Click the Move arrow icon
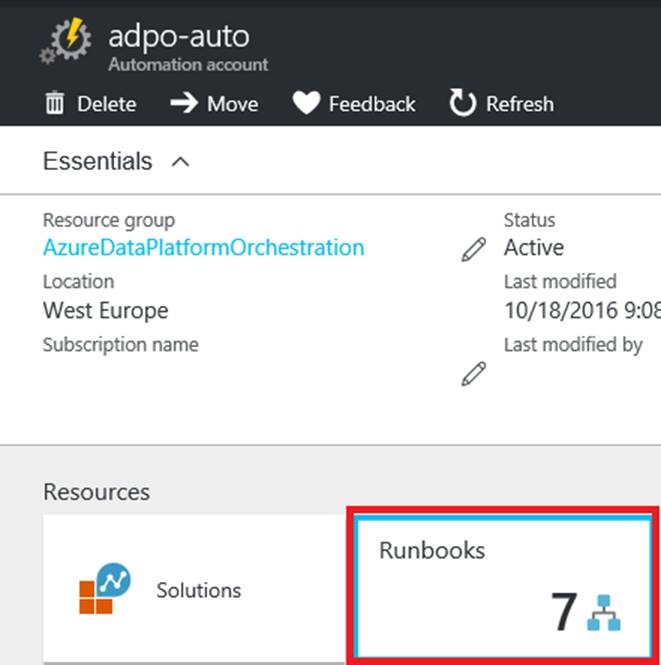This screenshot has height=665, width=661. (x=183, y=104)
